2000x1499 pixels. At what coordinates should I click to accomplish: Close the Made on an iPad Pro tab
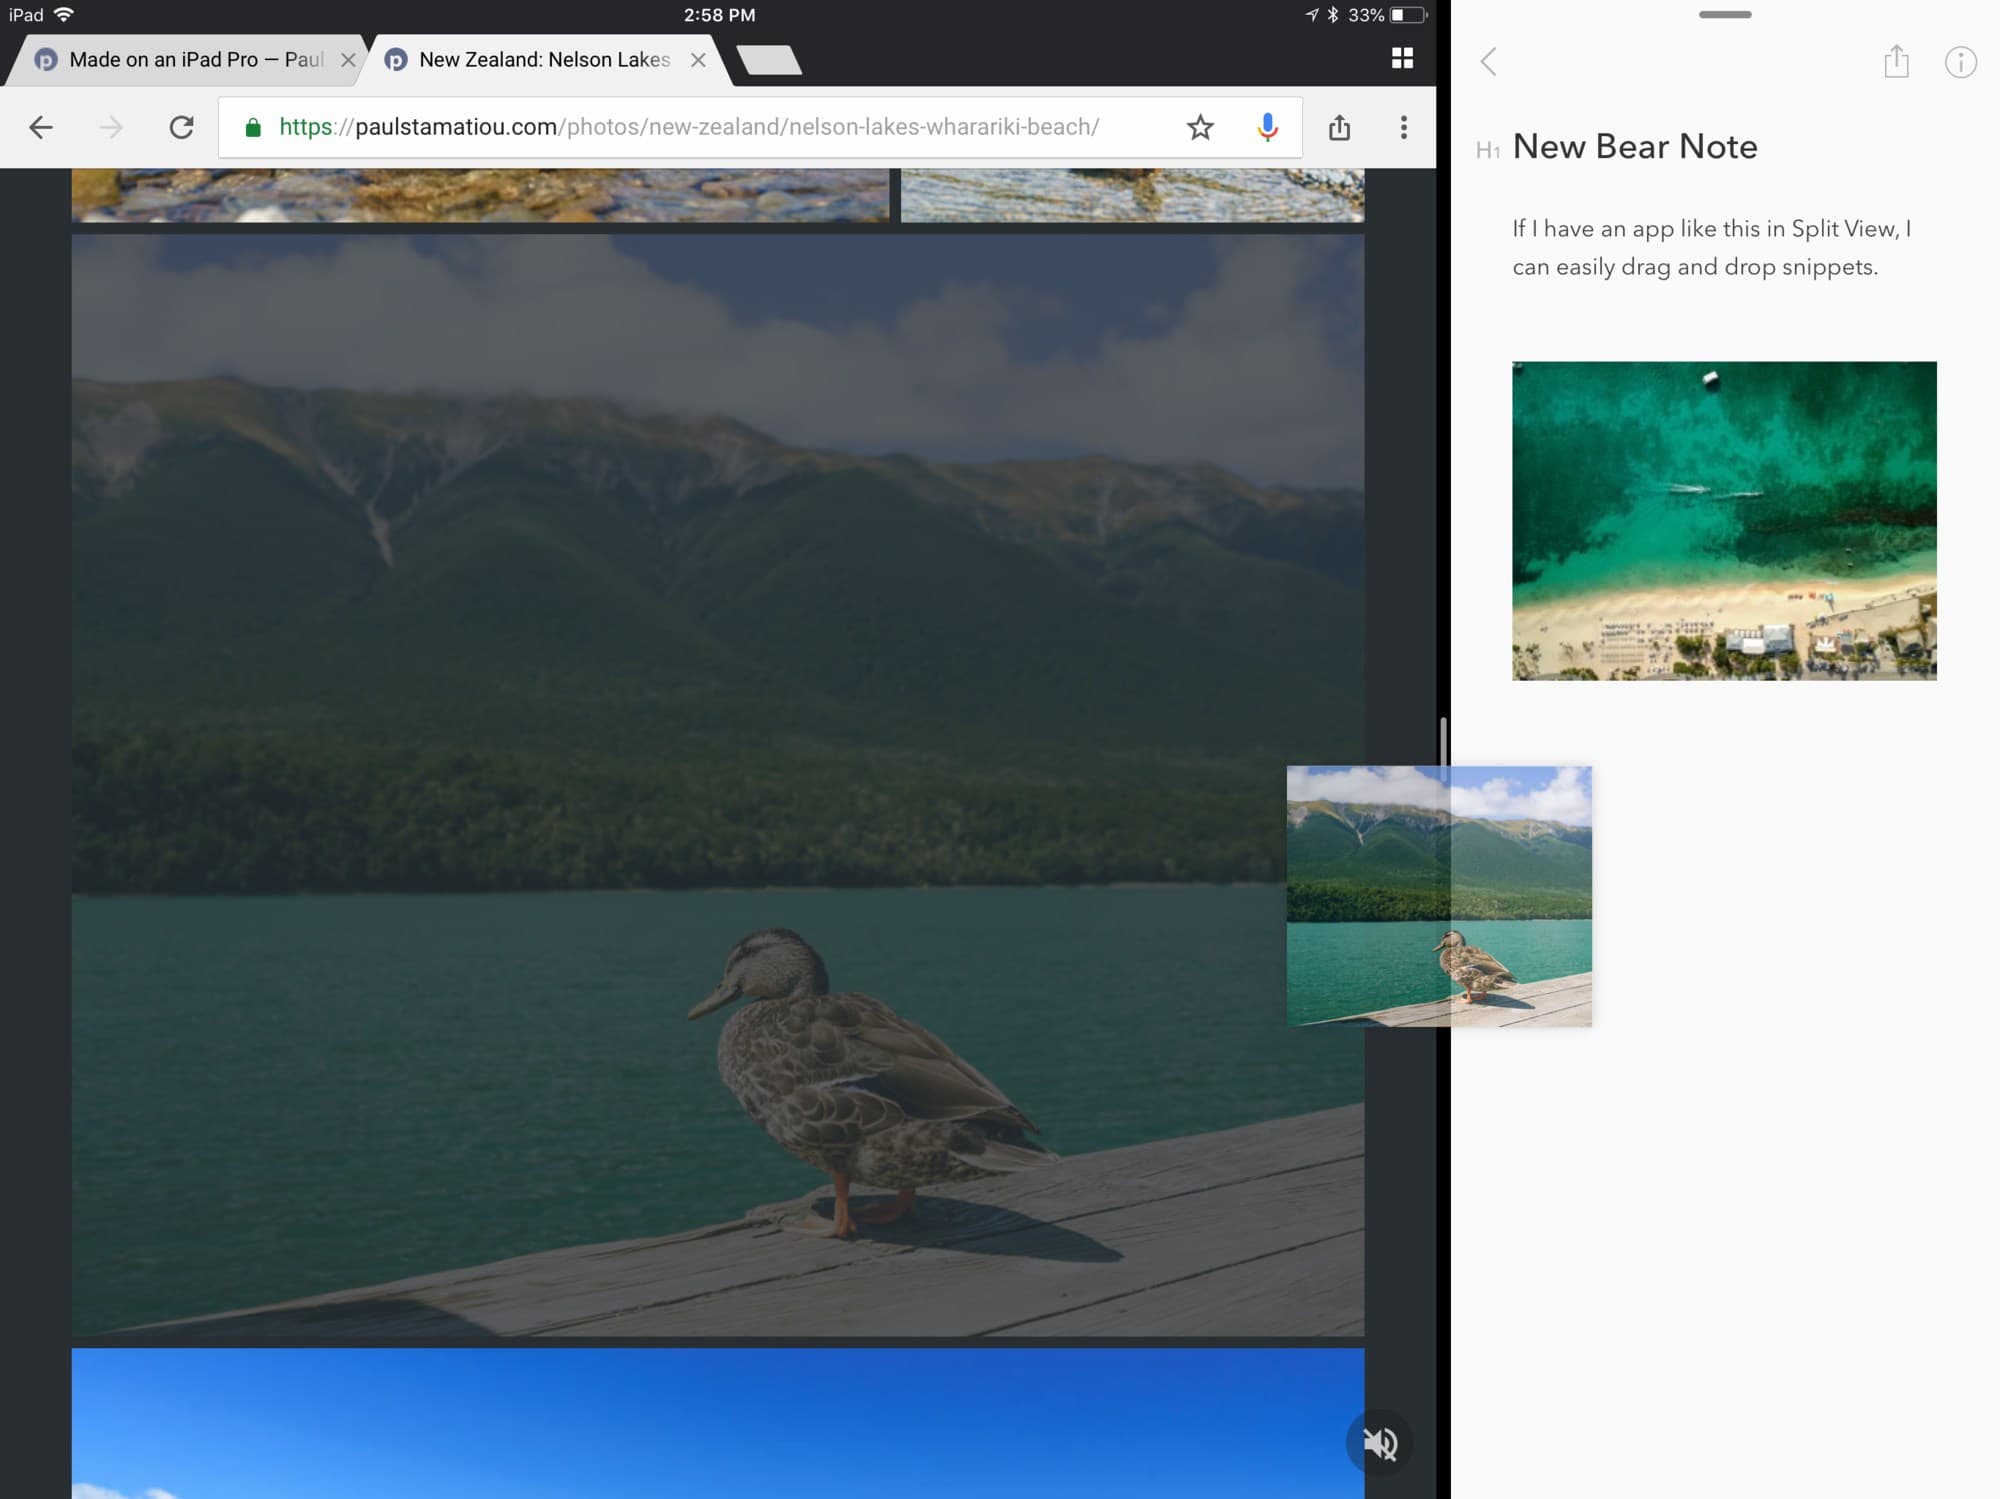348,60
